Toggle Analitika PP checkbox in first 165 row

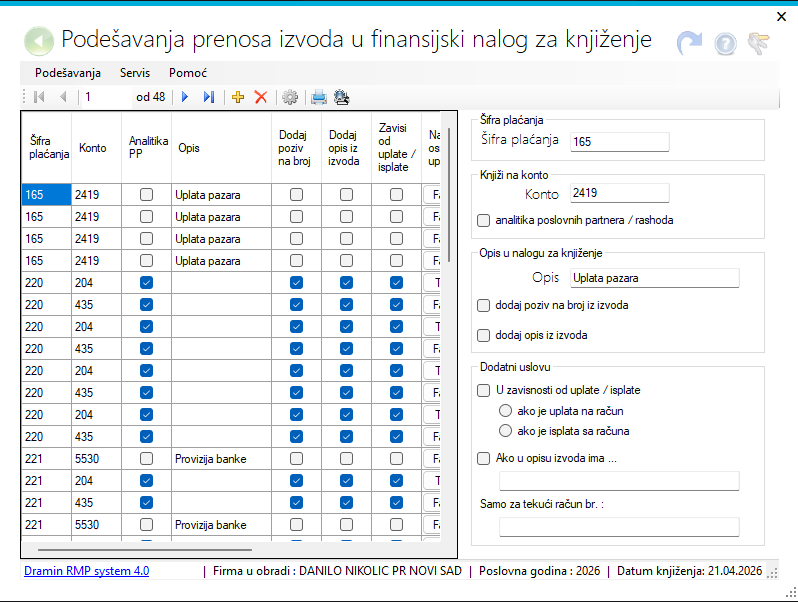(x=147, y=194)
